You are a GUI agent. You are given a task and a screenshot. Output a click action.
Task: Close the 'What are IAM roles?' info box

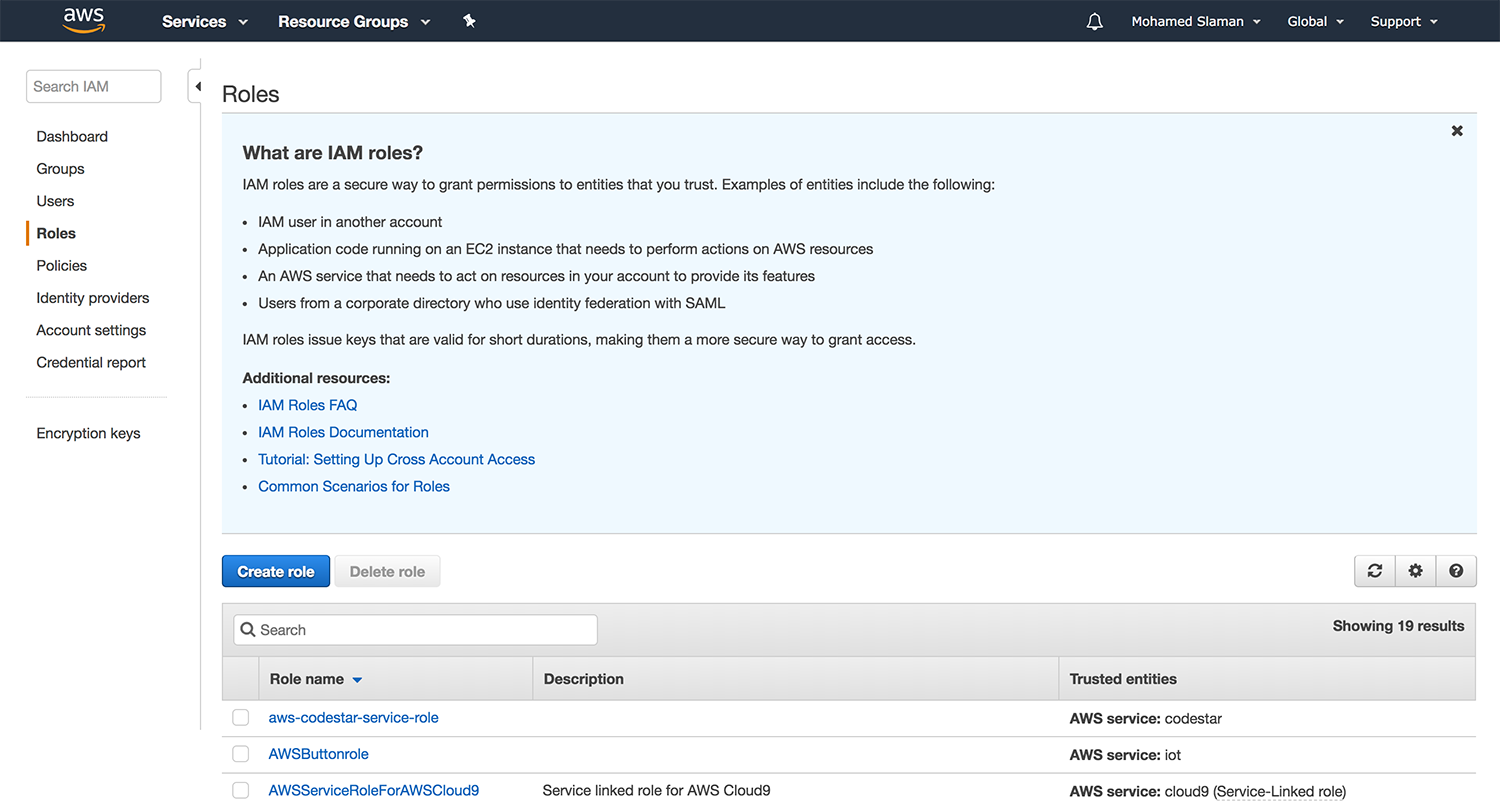[x=1457, y=131]
